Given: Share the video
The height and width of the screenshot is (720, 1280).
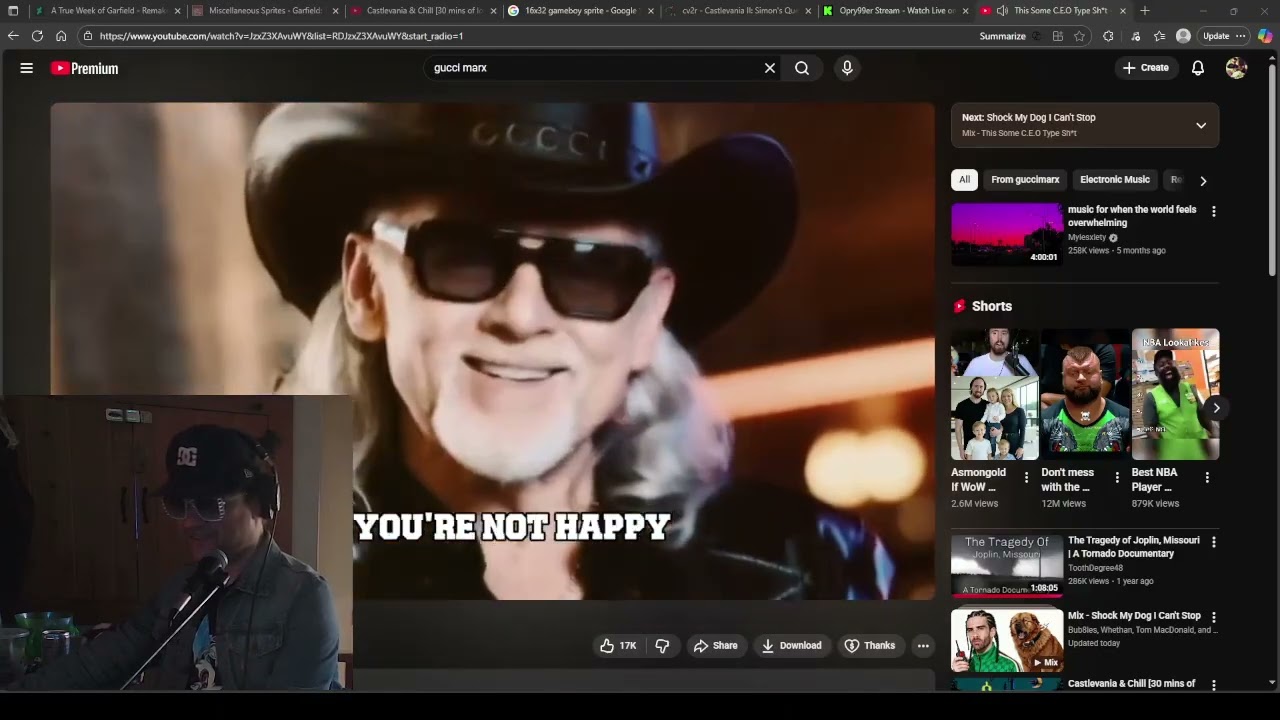Looking at the screenshot, I should pyautogui.click(x=716, y=646).
